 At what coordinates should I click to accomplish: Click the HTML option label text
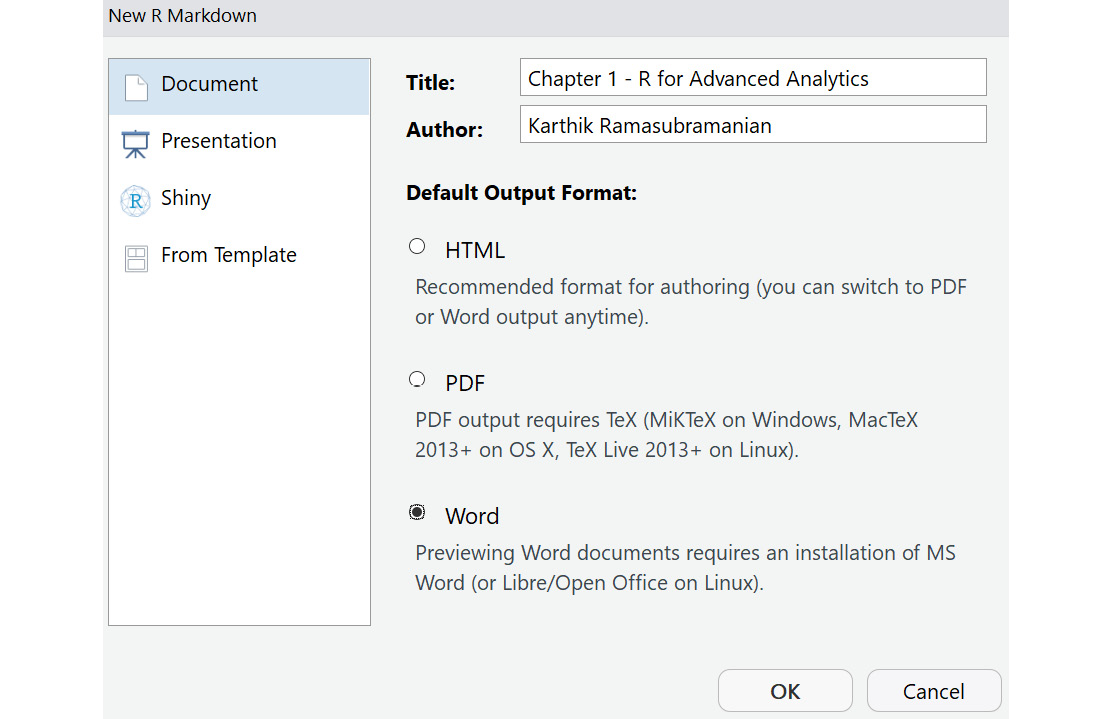tap(475, 250)
